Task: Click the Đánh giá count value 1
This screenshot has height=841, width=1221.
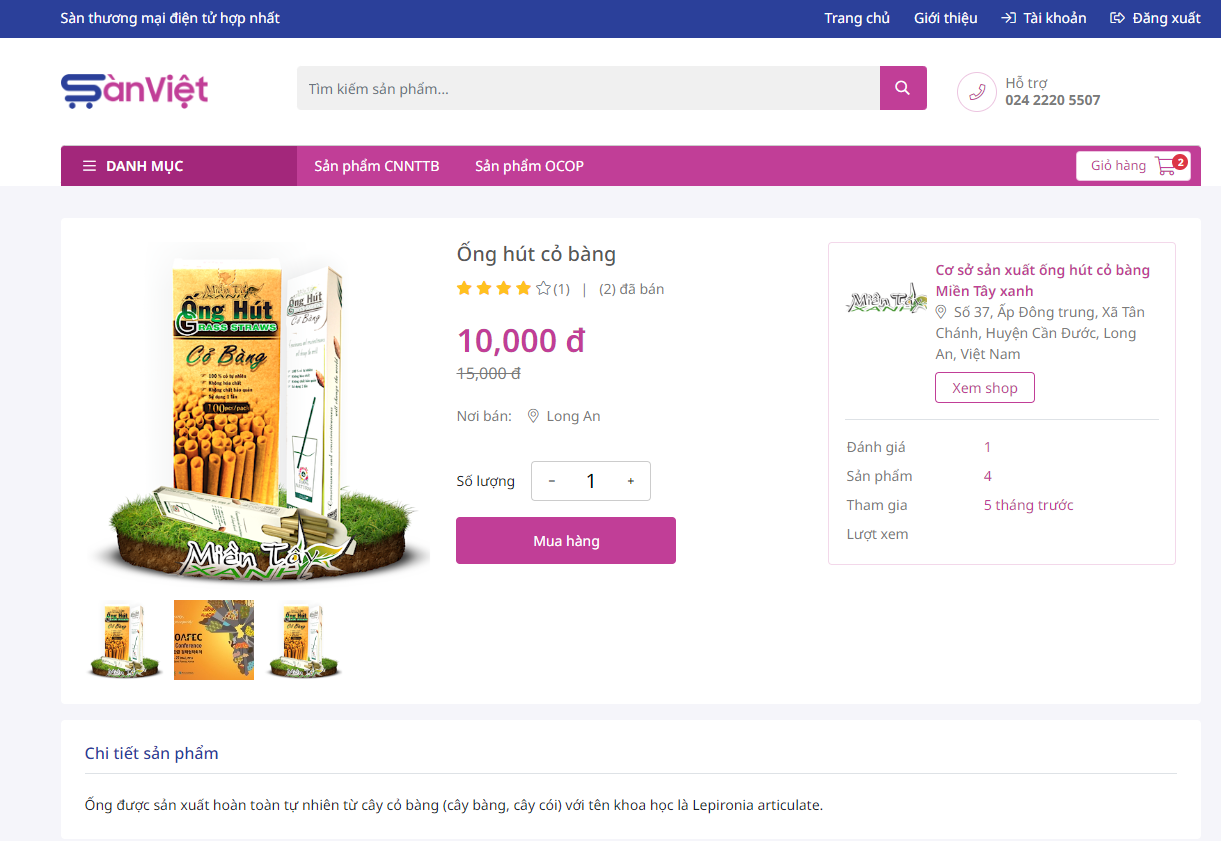Action: coord(988,447)
